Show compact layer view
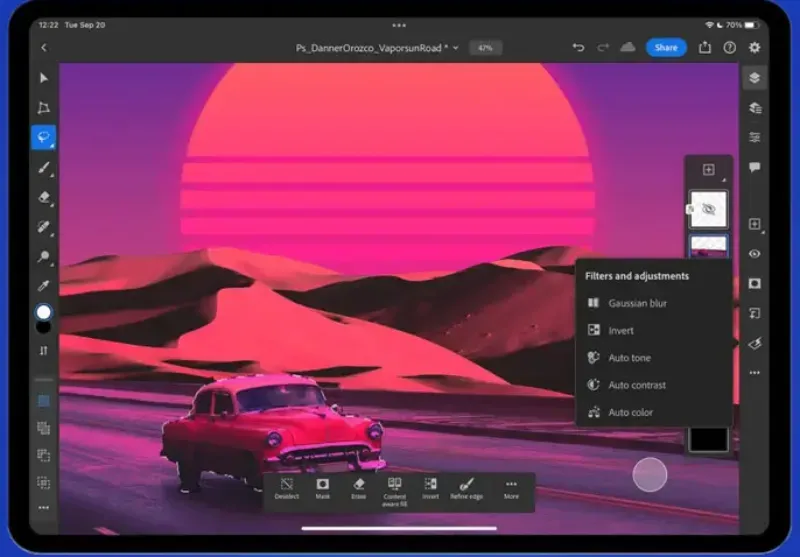 (x=755, y=78)
